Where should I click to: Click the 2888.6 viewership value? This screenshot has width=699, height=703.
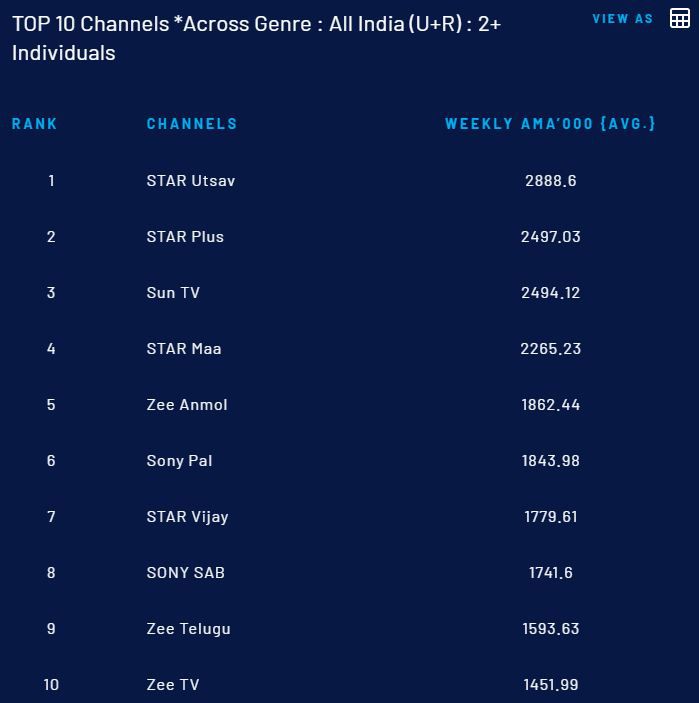click(x=551, y=181)
